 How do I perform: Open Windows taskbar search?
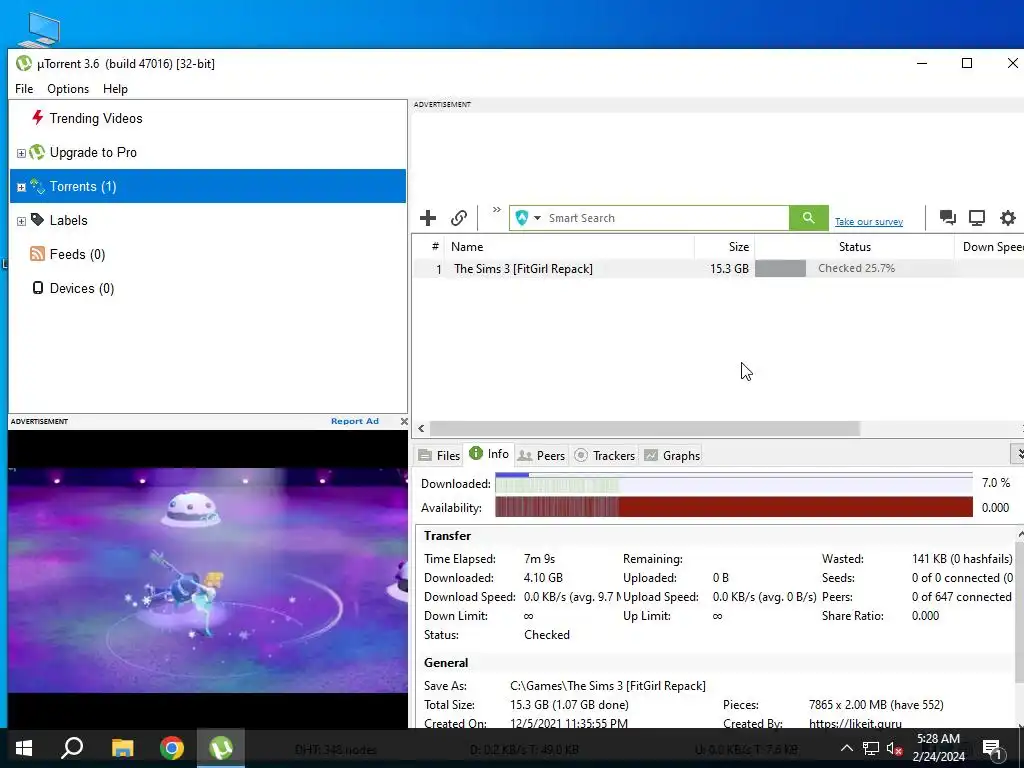(72, 748)
